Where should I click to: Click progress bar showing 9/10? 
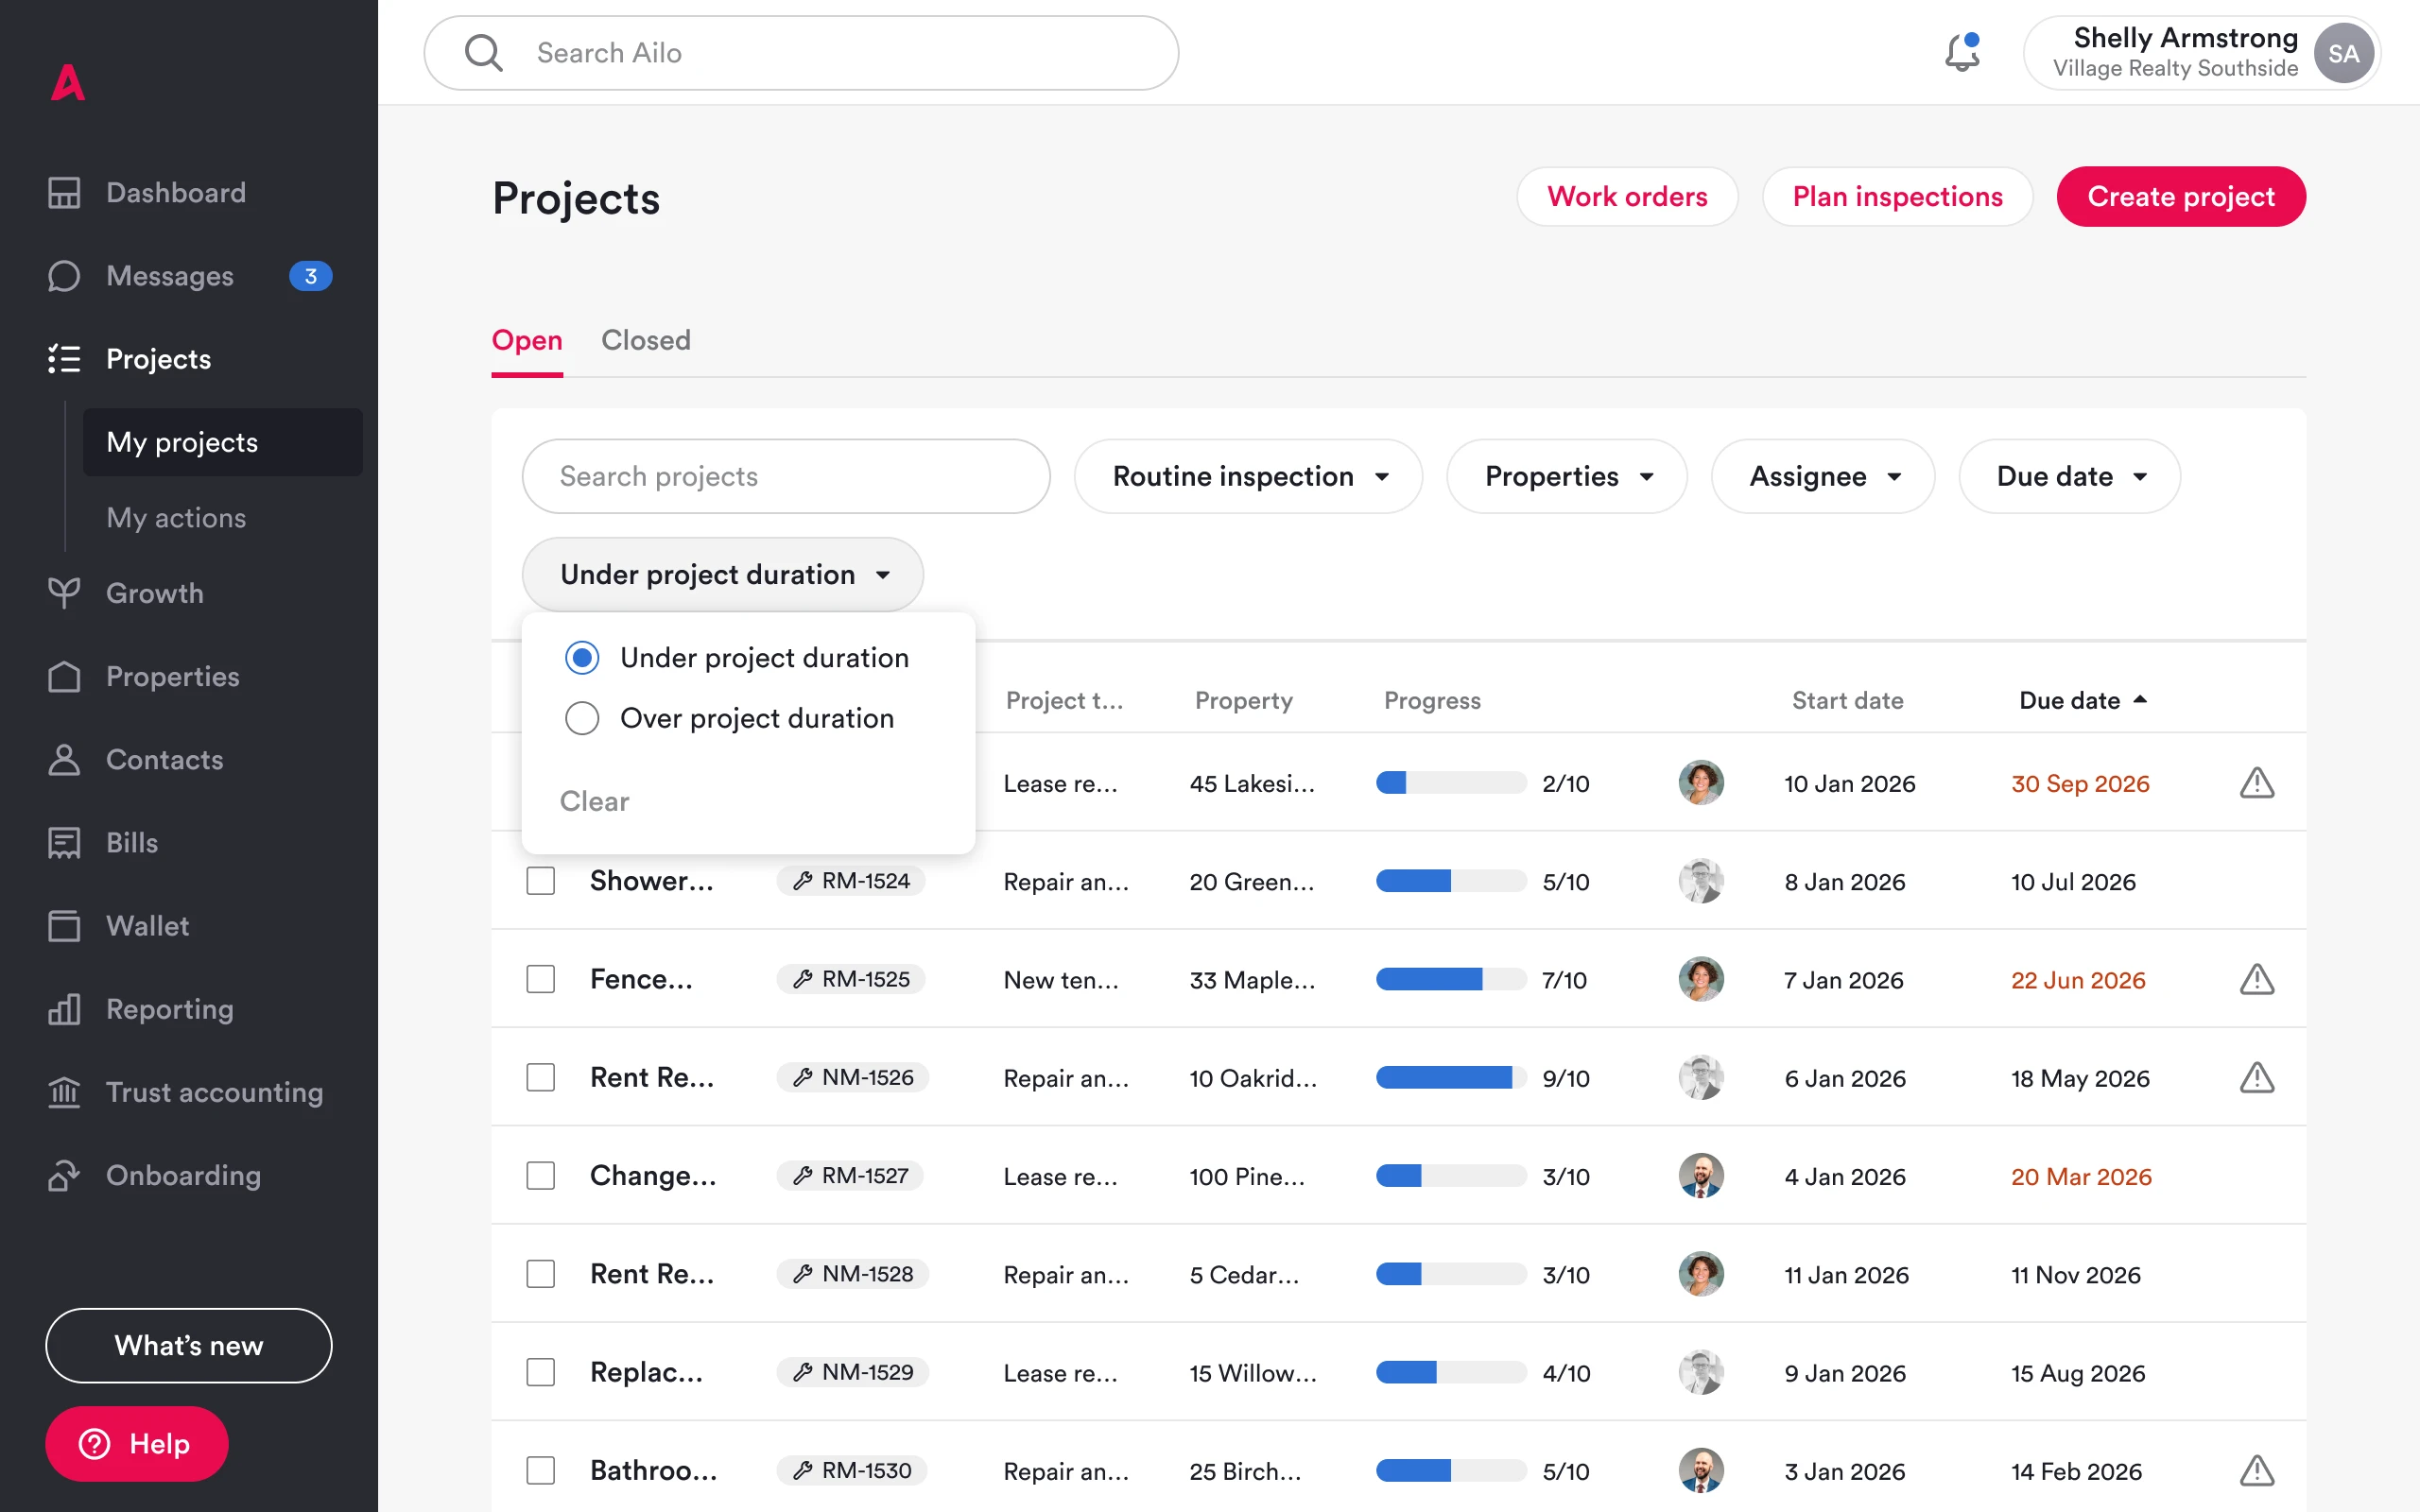tap(1450, 1077)
